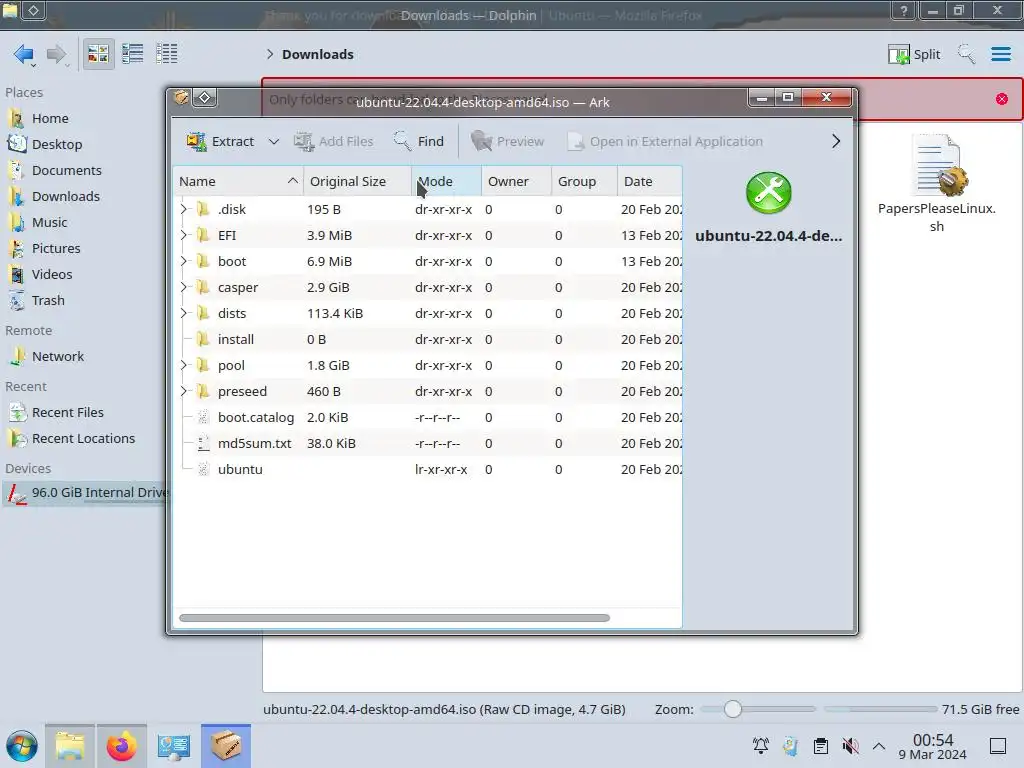Screen dimensions: 1024x768
Task: Select 96.0 GiB Internal Drive
Action: click(x=86, y=493)
